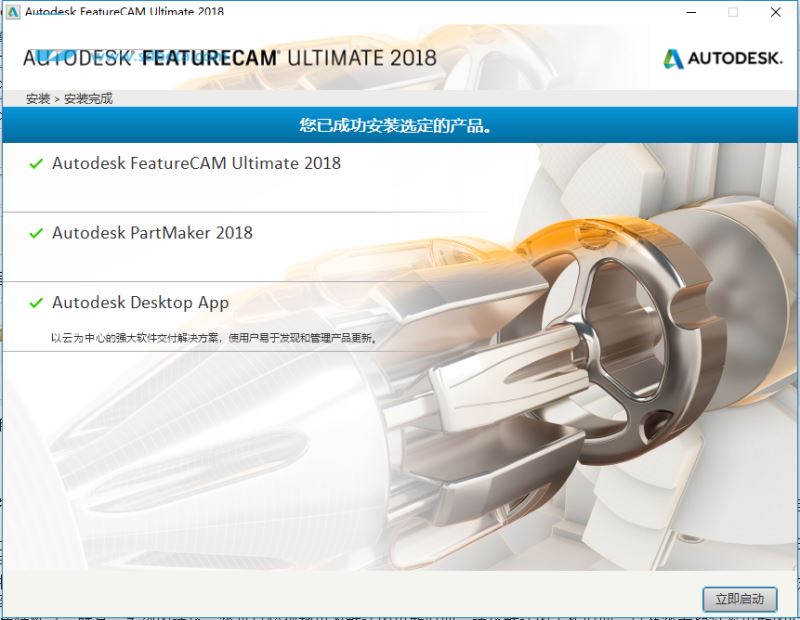Click the AUTODESK logo in the top-right corner
Viewport: 800px width, 620px height.
pos(722,59)
